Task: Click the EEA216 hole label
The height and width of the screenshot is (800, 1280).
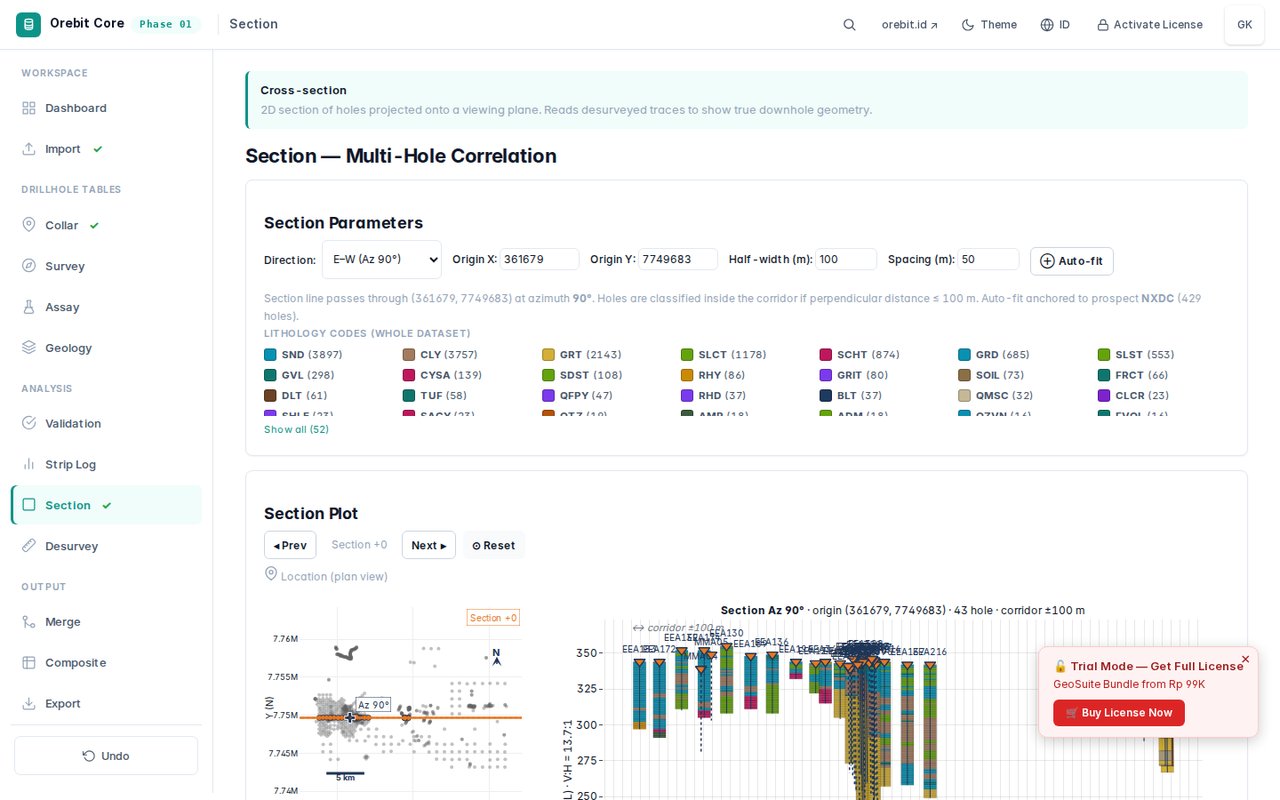Action: (929, 652)
